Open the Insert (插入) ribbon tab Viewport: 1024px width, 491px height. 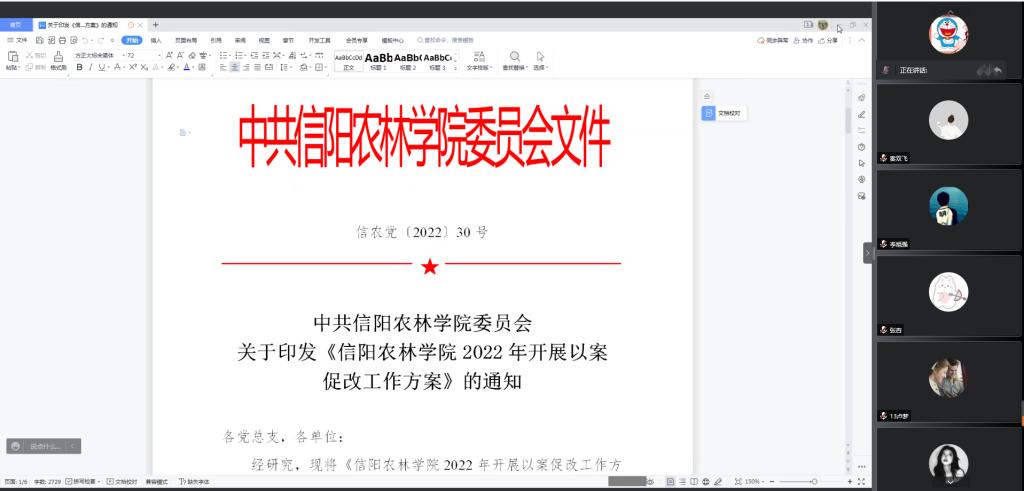pyautogui.click(x=156, y=41)
